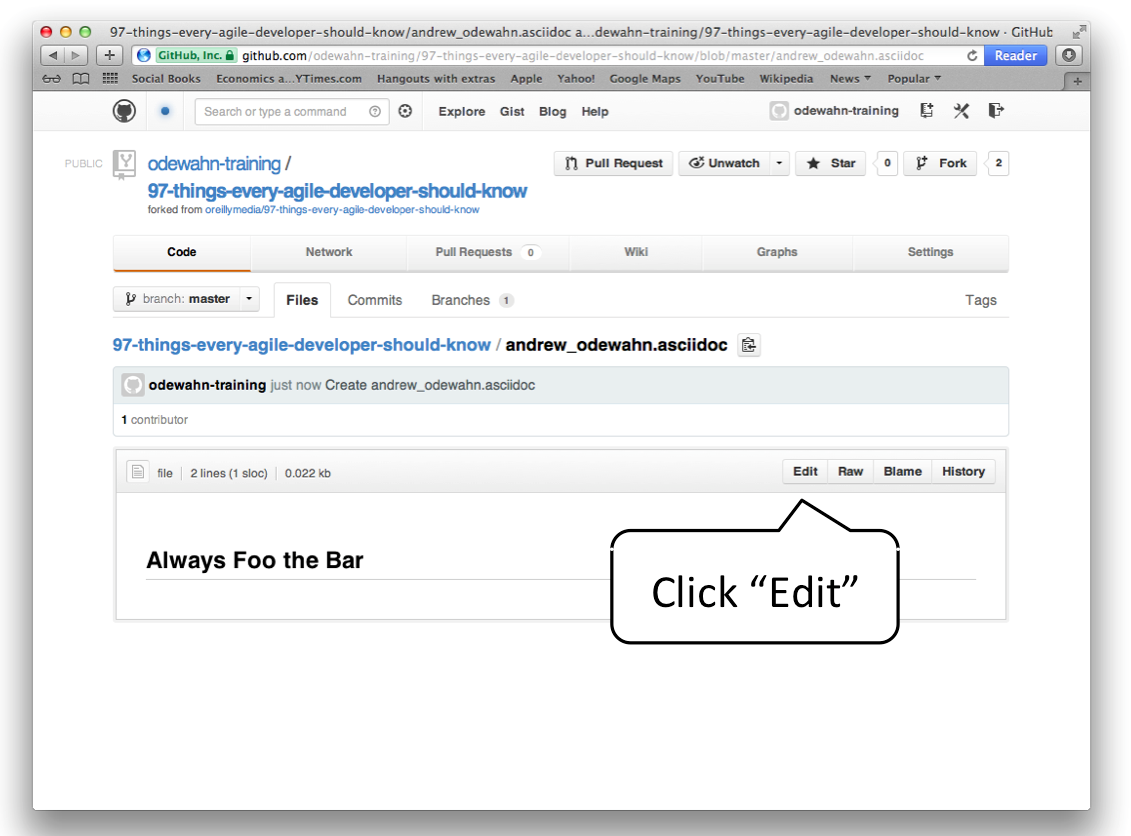Open the Tags link
This screenshot has height=836, width=1131.
point(981,300)
